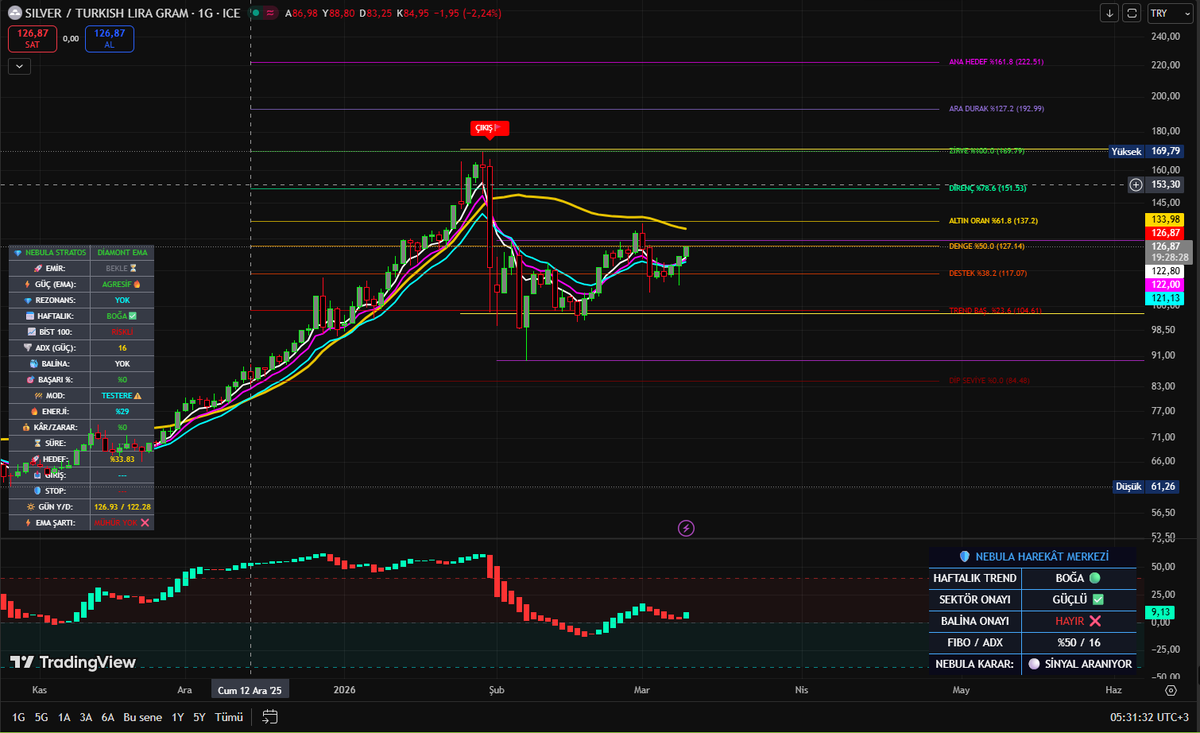Click the white 122,80 price tag
1200x733 pixels.
tap(1166, 271)
